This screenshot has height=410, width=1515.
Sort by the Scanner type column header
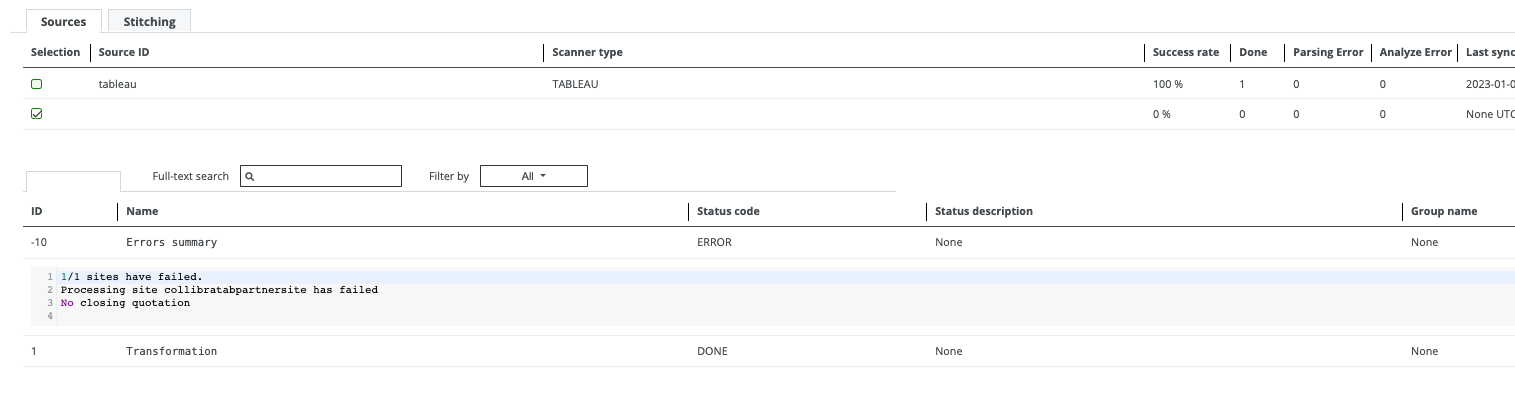coord(587,52)
